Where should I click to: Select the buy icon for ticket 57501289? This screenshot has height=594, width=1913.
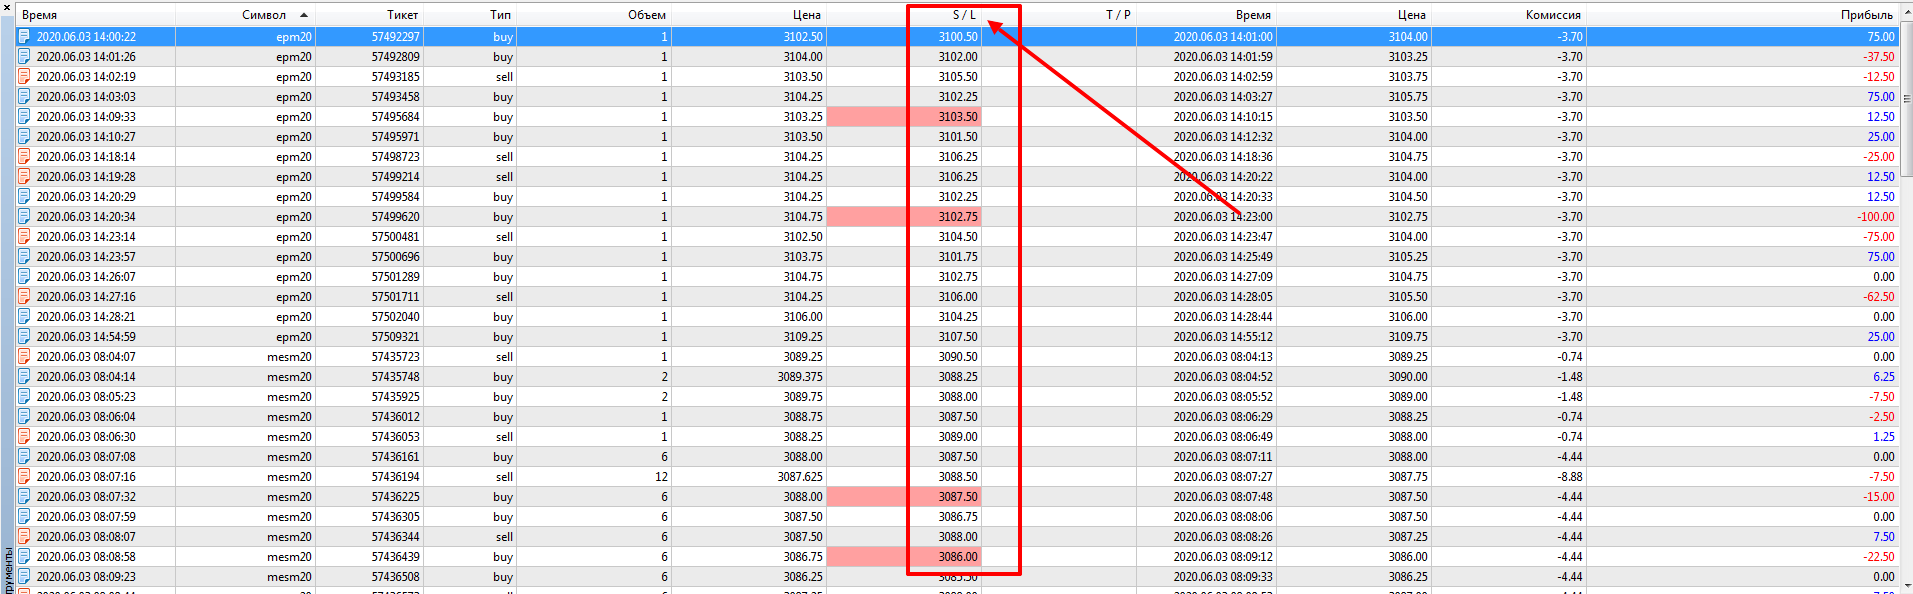click(25, 277)
